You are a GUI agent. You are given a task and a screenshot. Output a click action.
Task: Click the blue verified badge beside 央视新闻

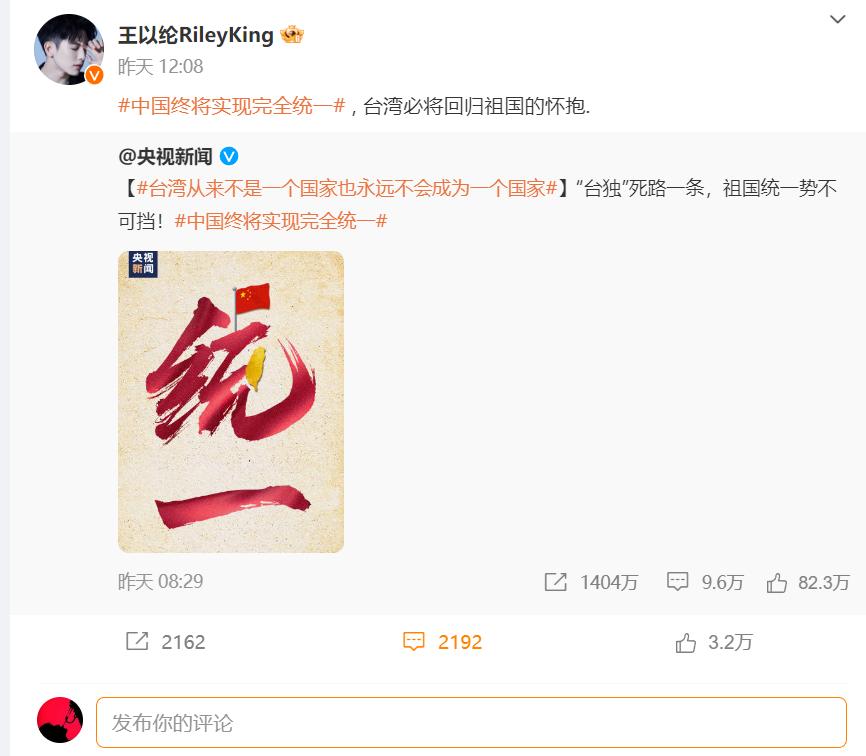[229, 157]
